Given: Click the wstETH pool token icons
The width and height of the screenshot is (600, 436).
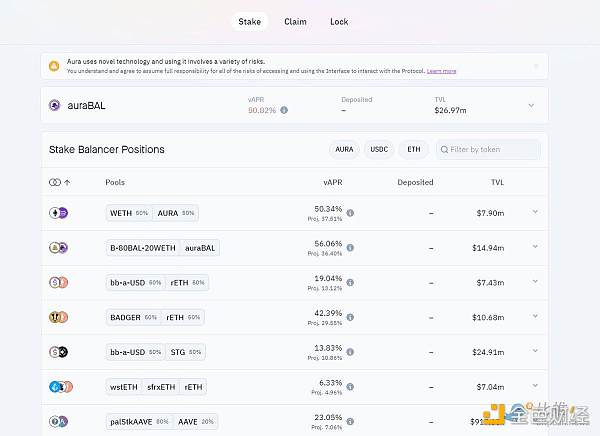Looking at the screenshot, I should pos(57,386).
